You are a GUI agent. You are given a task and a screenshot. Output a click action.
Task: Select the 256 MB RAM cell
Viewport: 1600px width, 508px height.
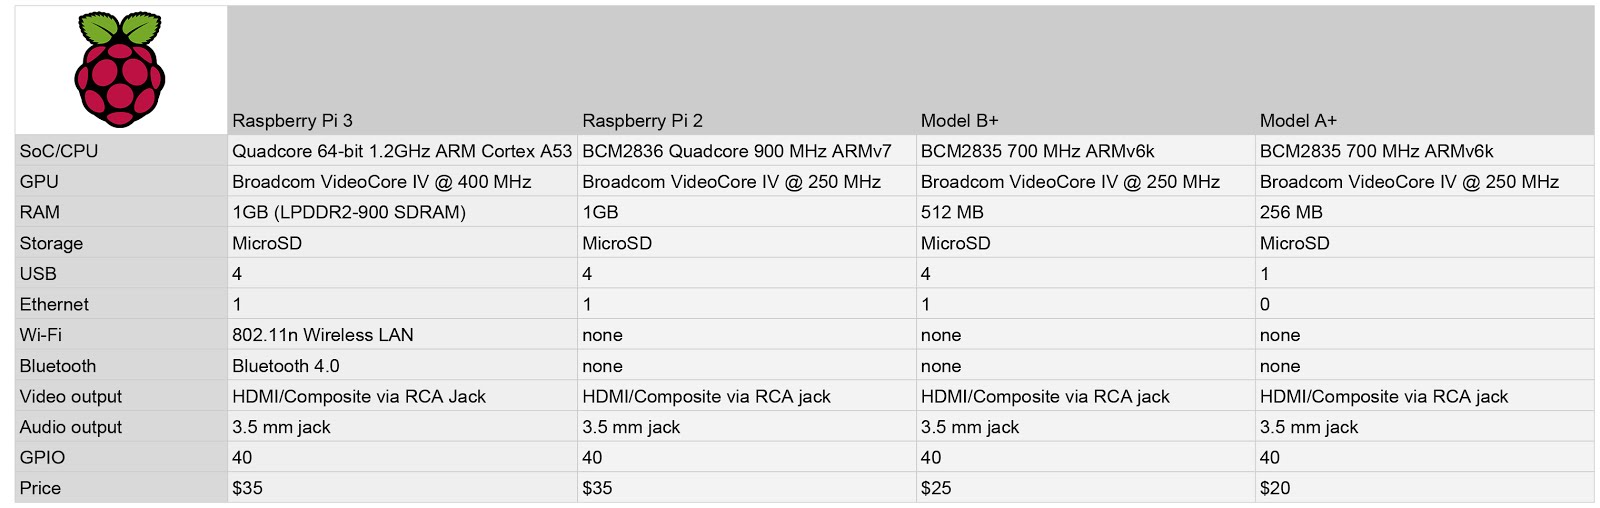click(x=1291, y=212)
